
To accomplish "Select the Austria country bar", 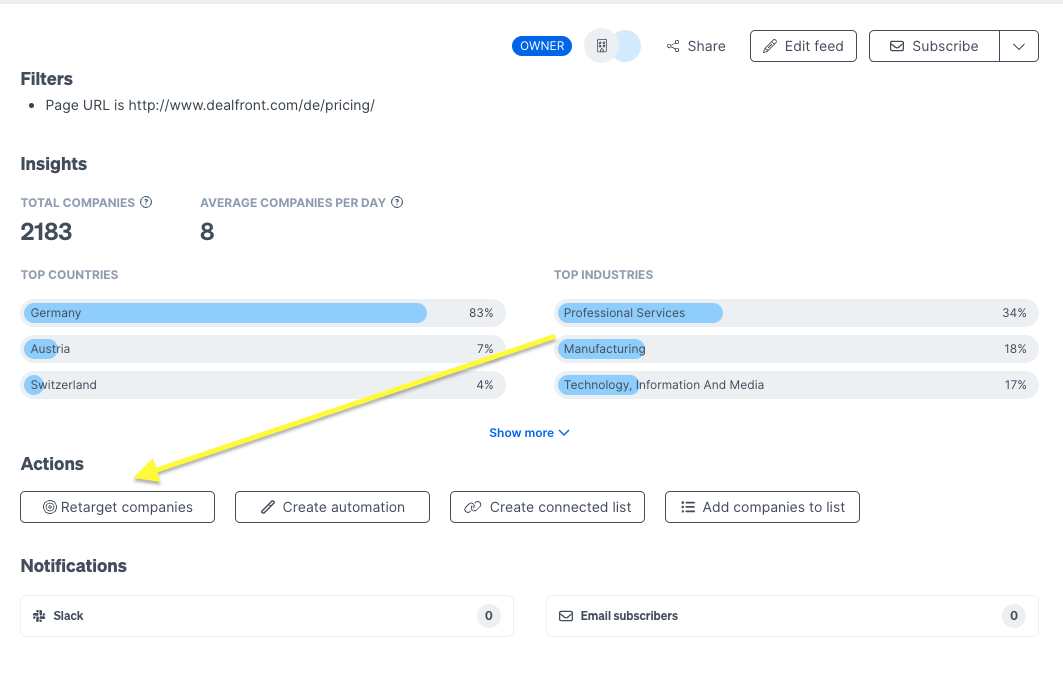I will tap(263, 349).
